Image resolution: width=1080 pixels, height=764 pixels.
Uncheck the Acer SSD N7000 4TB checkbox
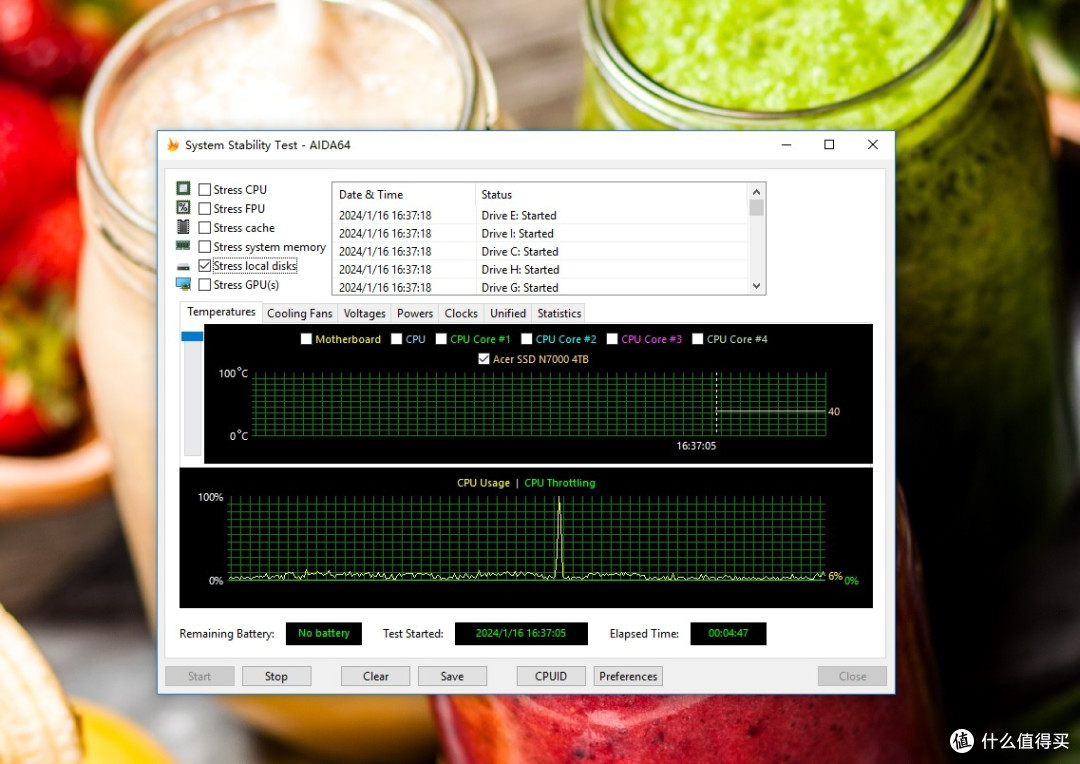(x=484, y=359)
